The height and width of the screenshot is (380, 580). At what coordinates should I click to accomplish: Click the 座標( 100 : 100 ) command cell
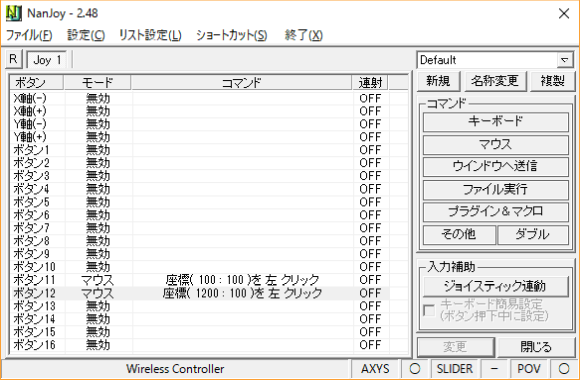click(242, 280)
